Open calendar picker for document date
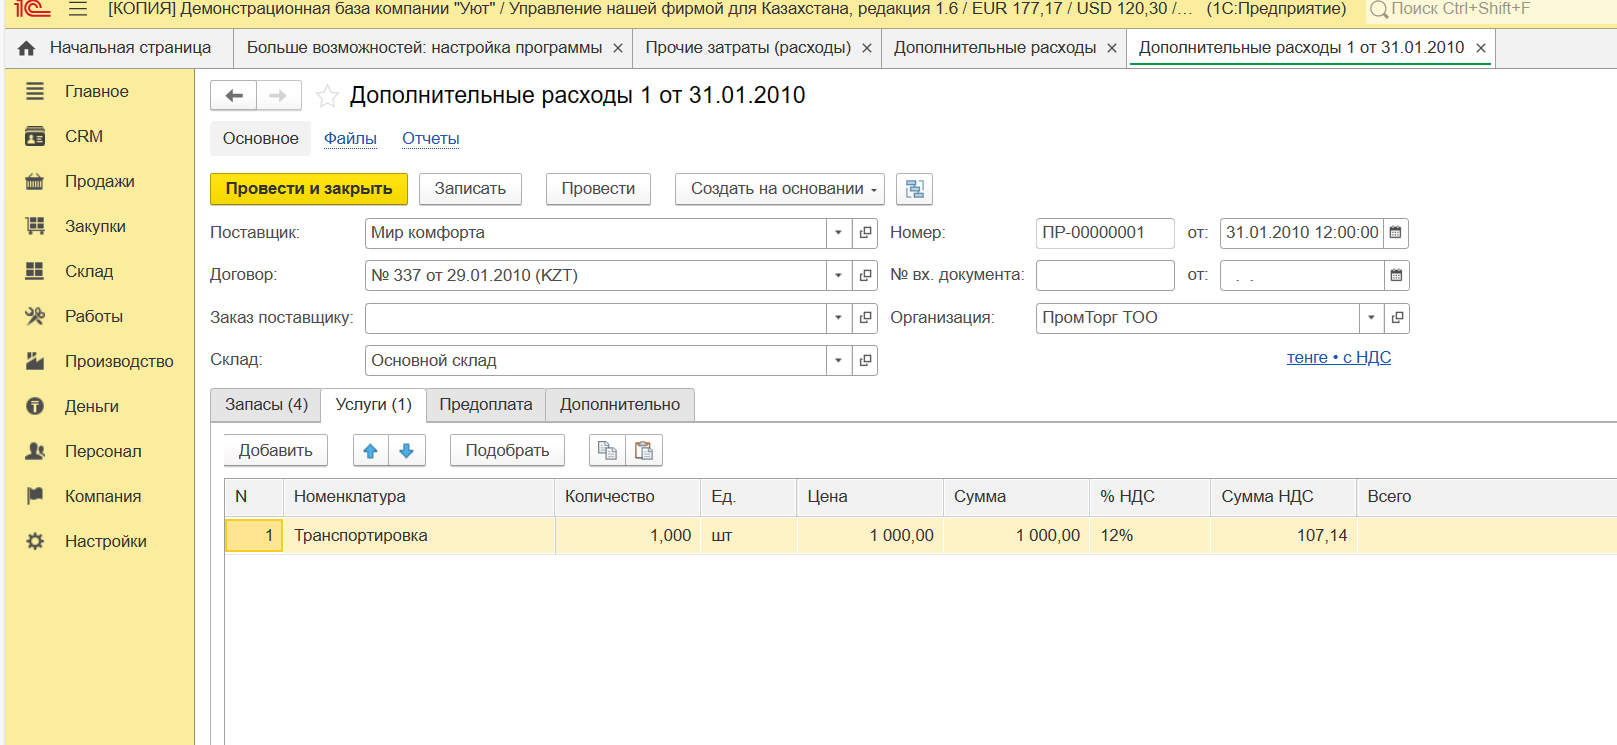The image size is (1617, 745). click(x=1396, y=233)
